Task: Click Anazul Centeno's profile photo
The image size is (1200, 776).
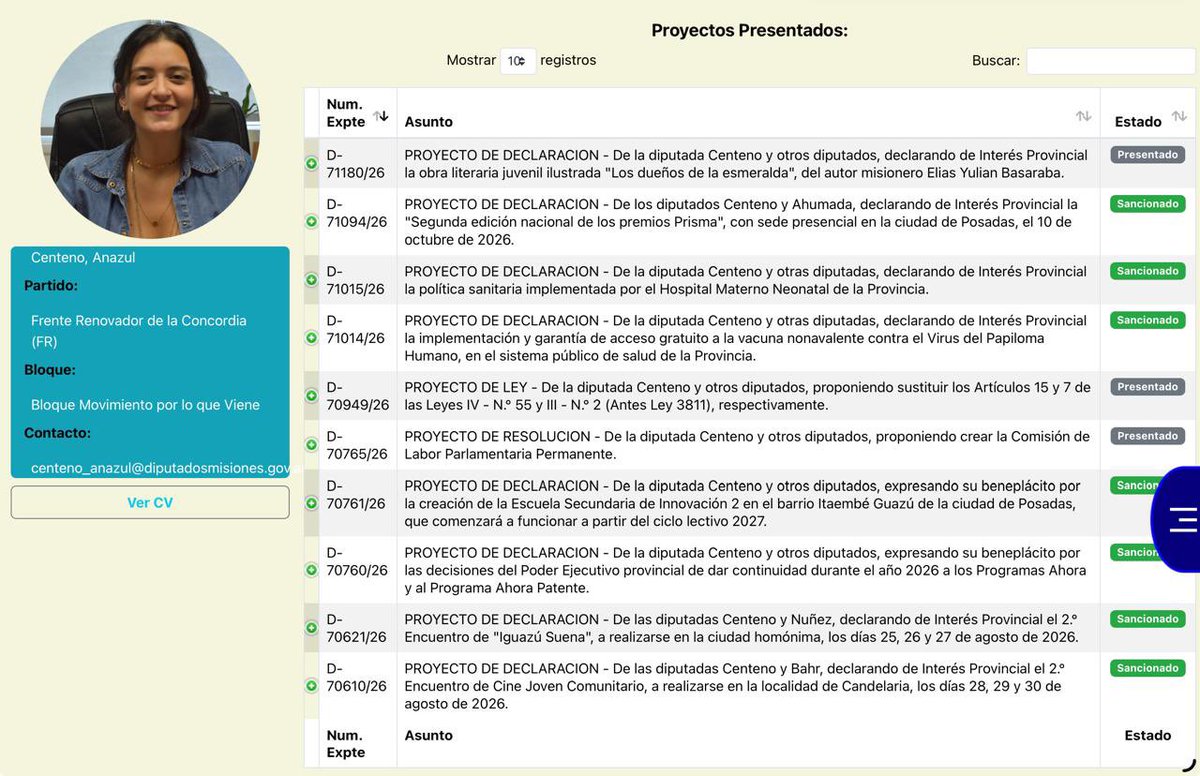Action: (x=150, y=129)
